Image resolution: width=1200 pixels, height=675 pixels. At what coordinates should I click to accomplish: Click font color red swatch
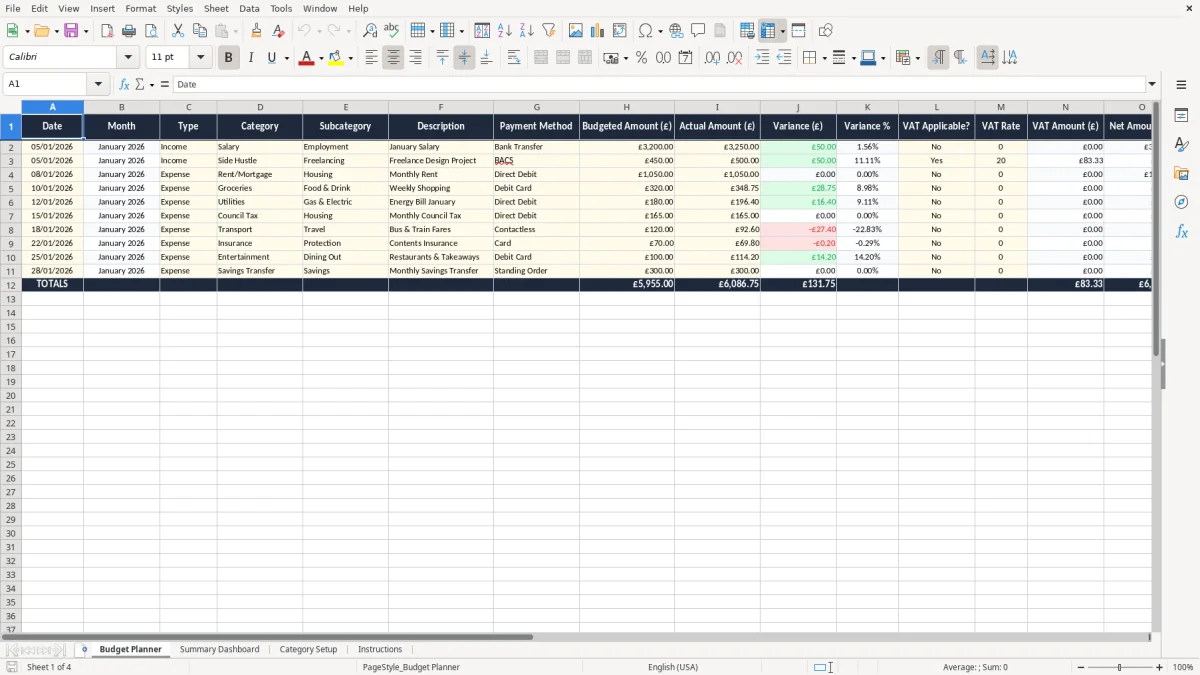click(306, 58)
